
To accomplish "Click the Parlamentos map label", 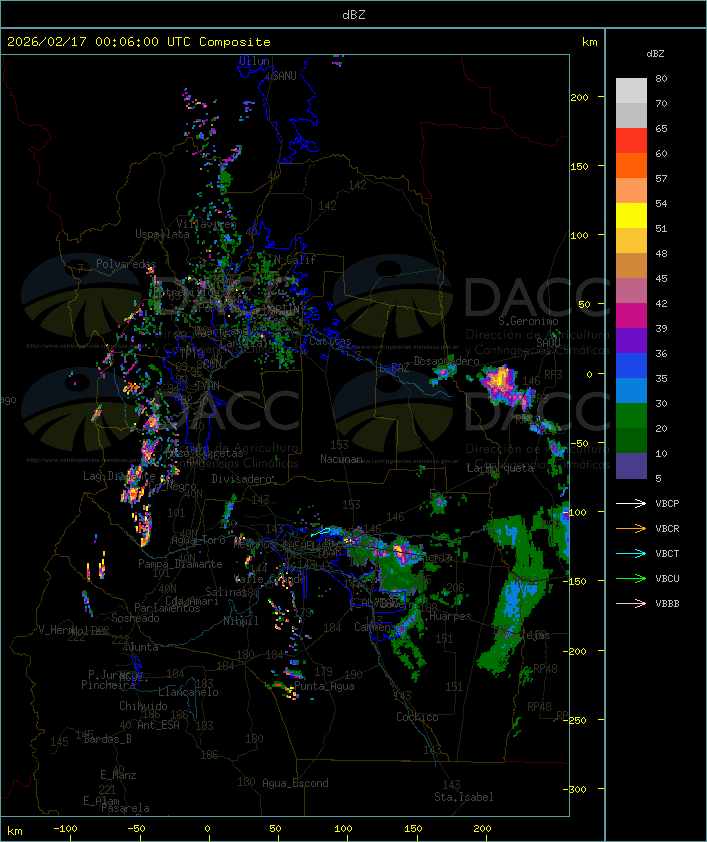I will click(x=167, y=608).
